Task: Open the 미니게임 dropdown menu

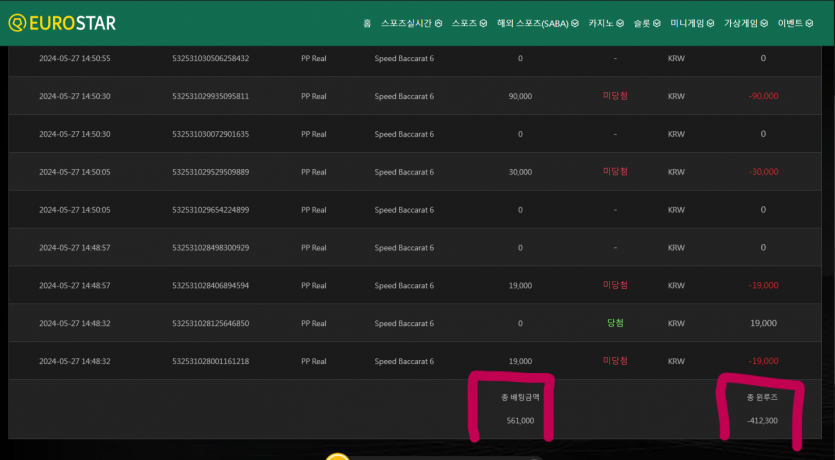Action: [692, 23]
